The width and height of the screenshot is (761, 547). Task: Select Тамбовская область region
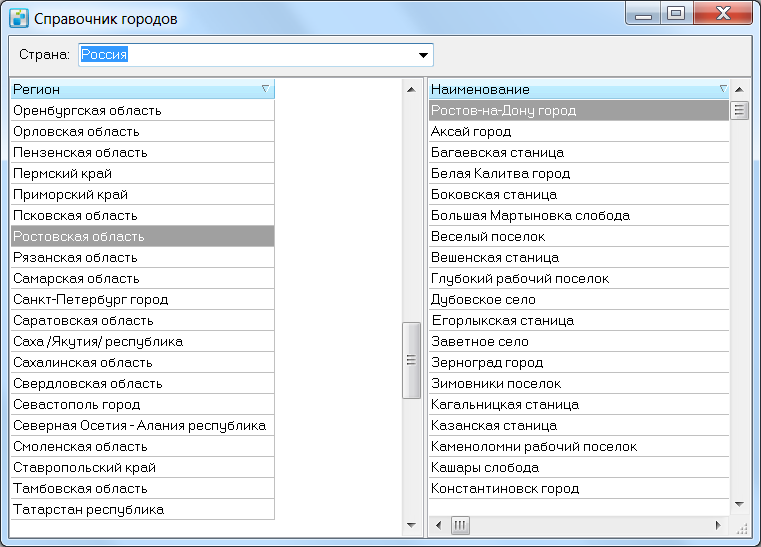click(x=143, y=488)
